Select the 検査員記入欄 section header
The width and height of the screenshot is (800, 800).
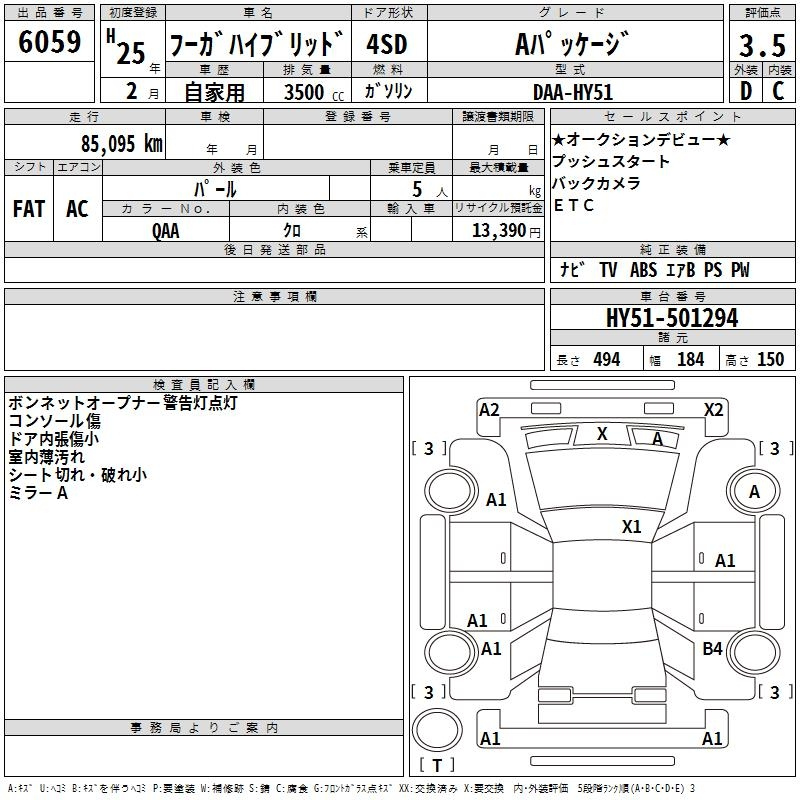coord(204,385)
